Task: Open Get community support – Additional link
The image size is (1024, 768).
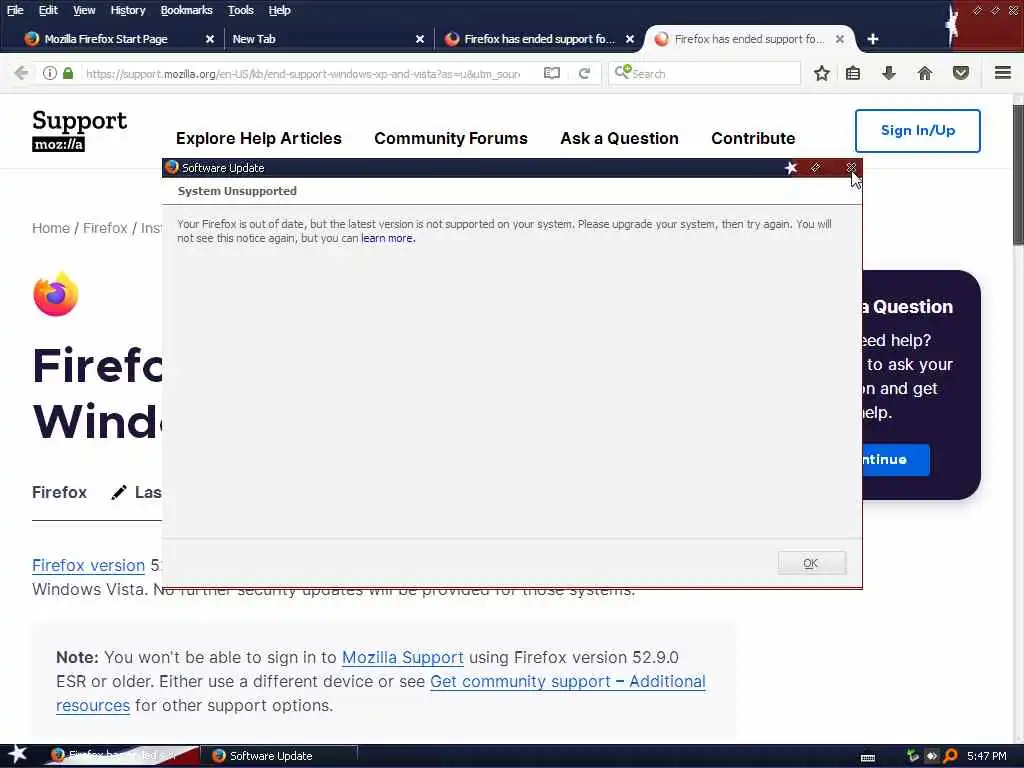Action: click(x=568, y=682)
